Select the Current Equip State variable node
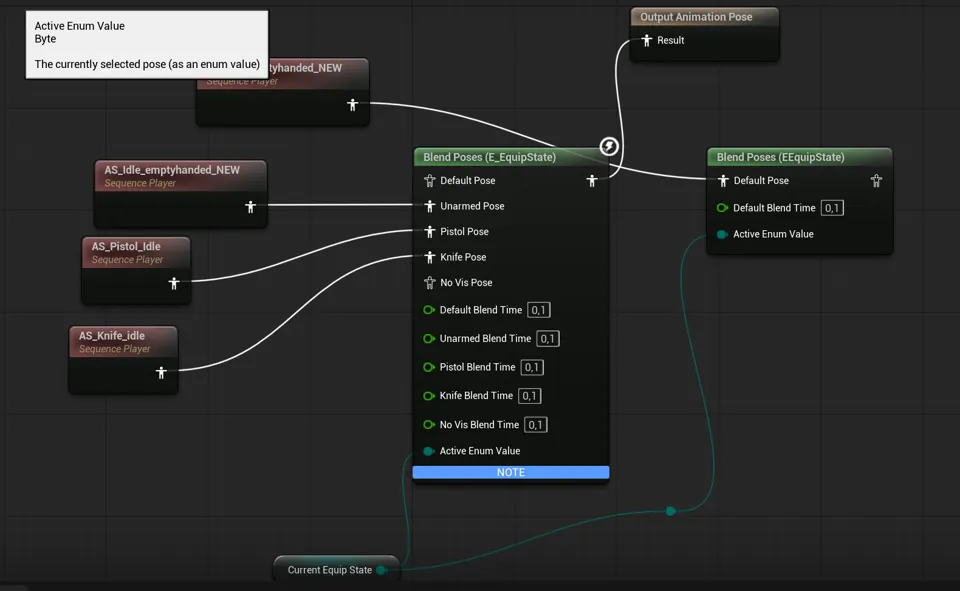The width and height of the screenshot is (960, 591). [x=336, y=570]
